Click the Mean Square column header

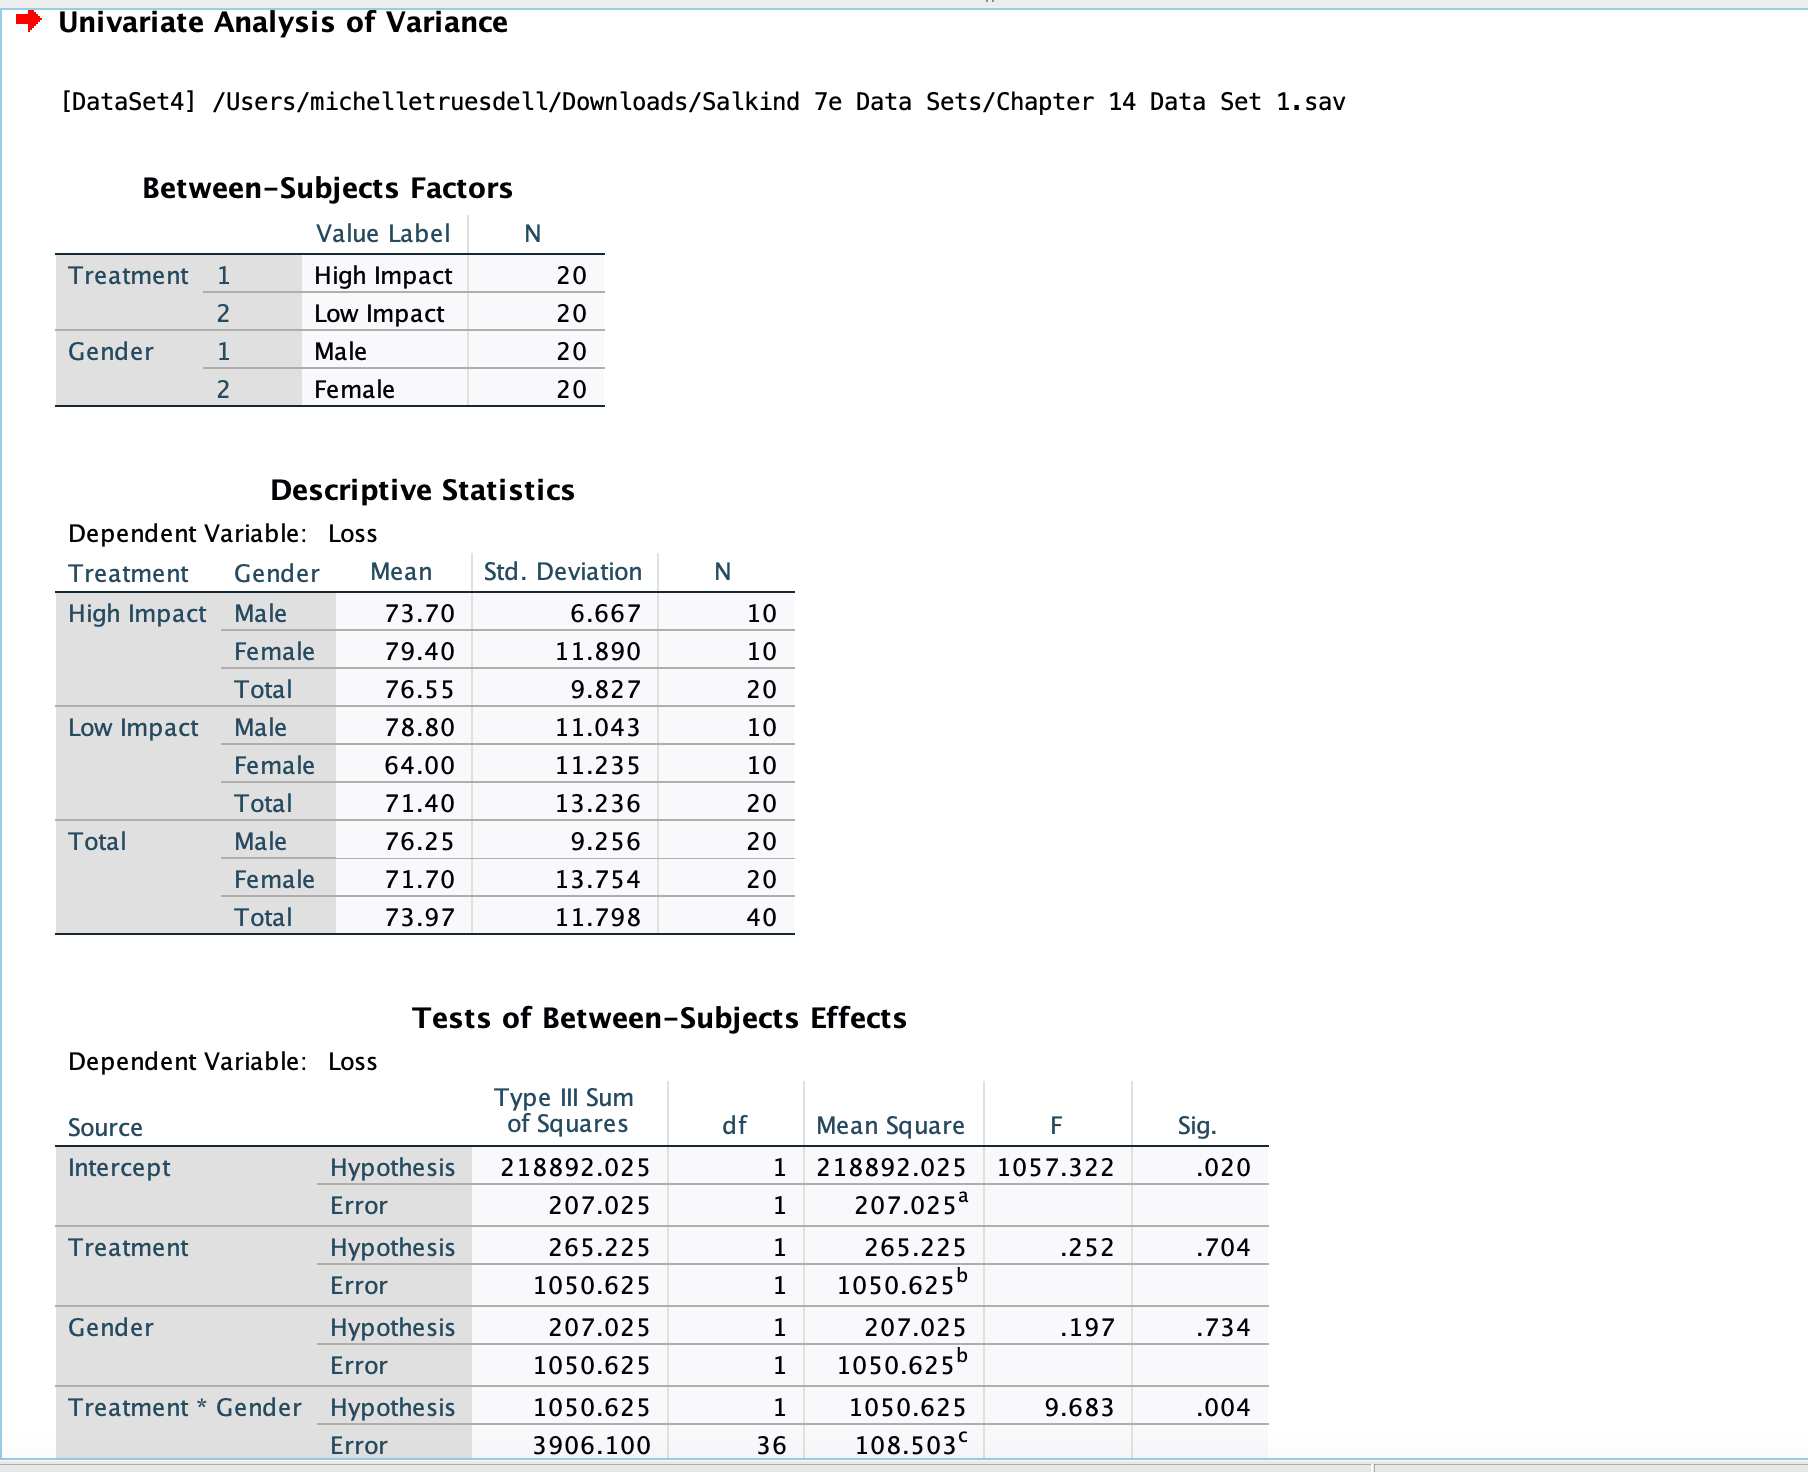[890, 1126]
